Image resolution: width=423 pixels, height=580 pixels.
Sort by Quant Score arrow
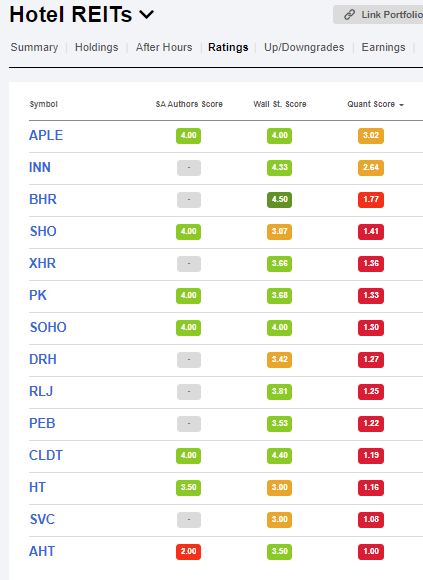(x=402, y=105)
